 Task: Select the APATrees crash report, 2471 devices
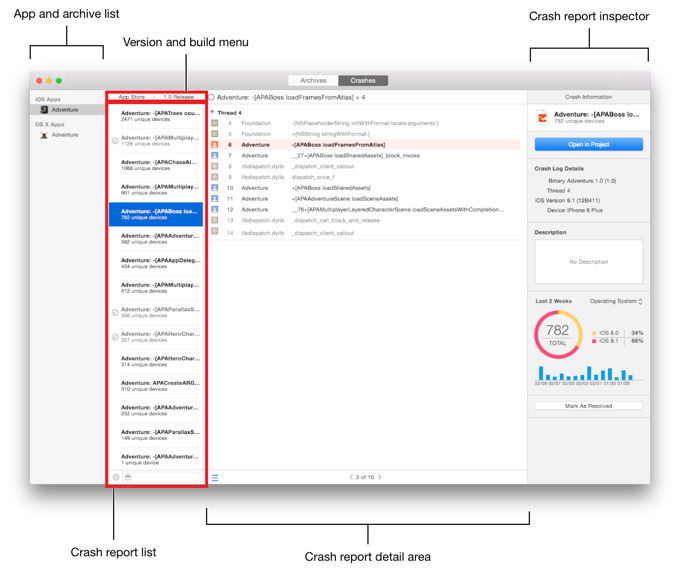[x=156, y=116]
